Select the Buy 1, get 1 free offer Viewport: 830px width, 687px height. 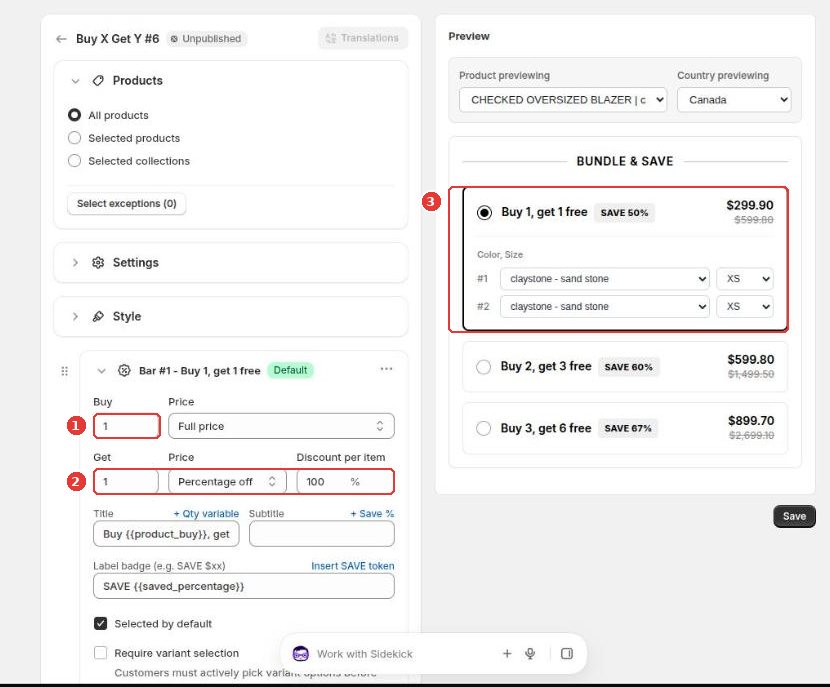click(484, 213)
